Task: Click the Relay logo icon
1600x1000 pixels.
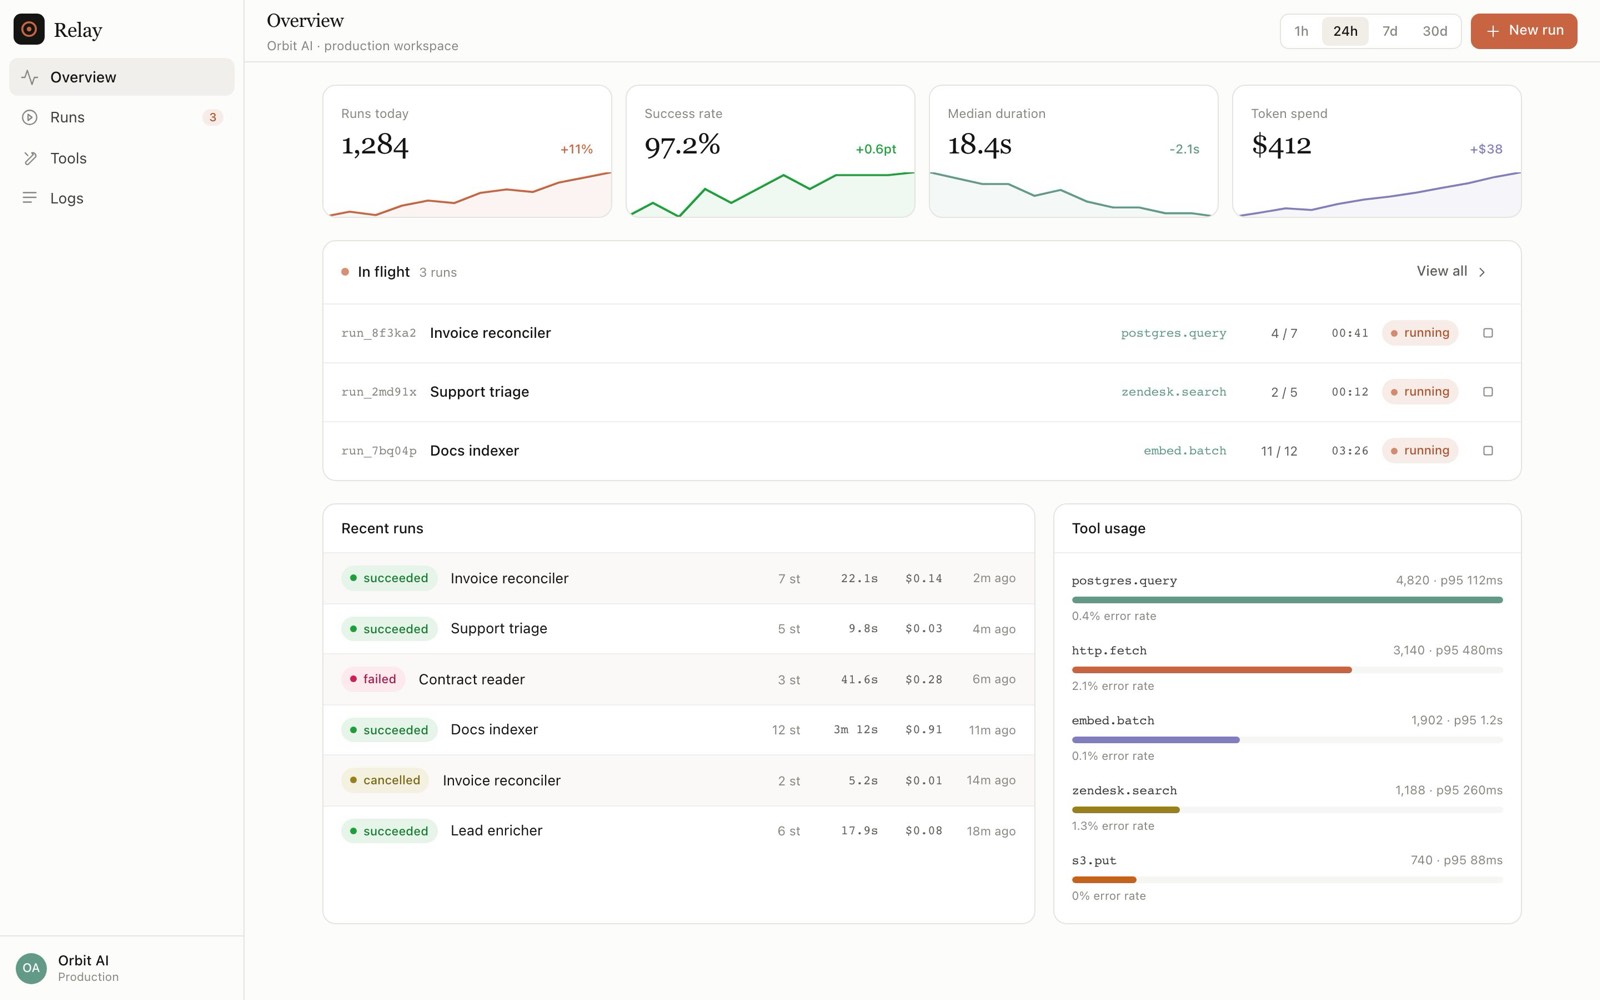Action: point(29,30)
